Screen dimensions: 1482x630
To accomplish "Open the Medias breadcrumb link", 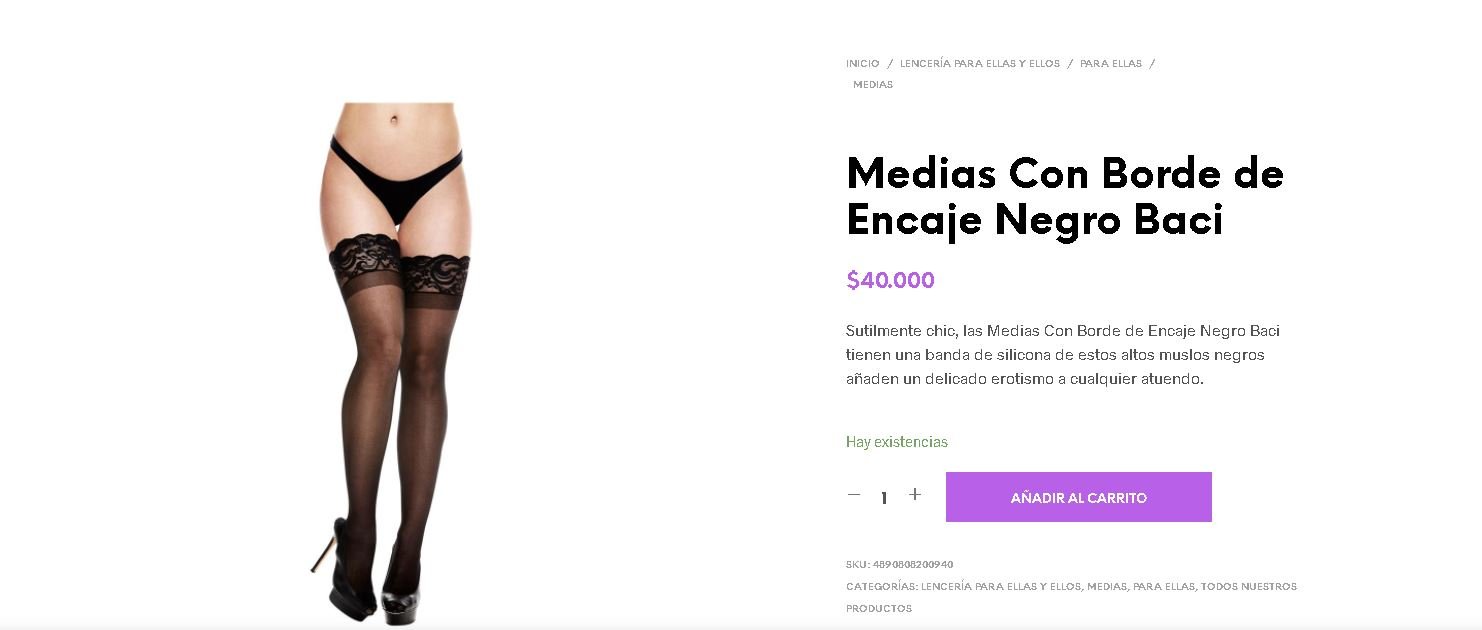I will click(x=873, y=85).
